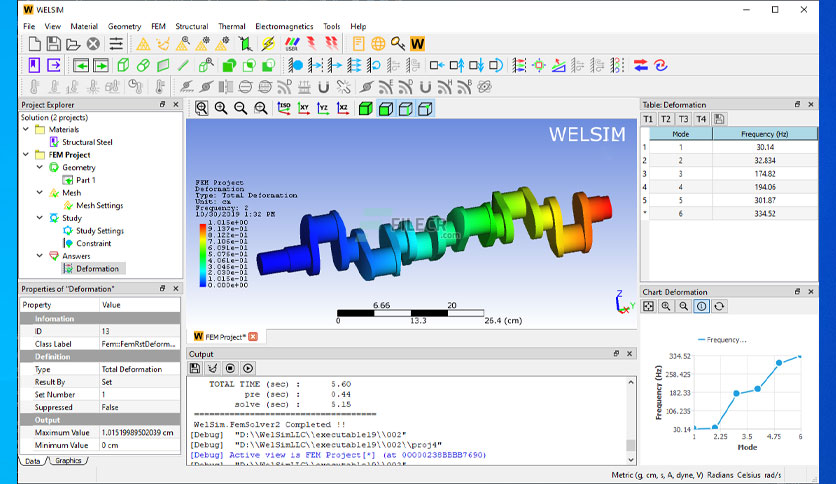Click the single red lightning bolt icon

click(x=311, y=44)
